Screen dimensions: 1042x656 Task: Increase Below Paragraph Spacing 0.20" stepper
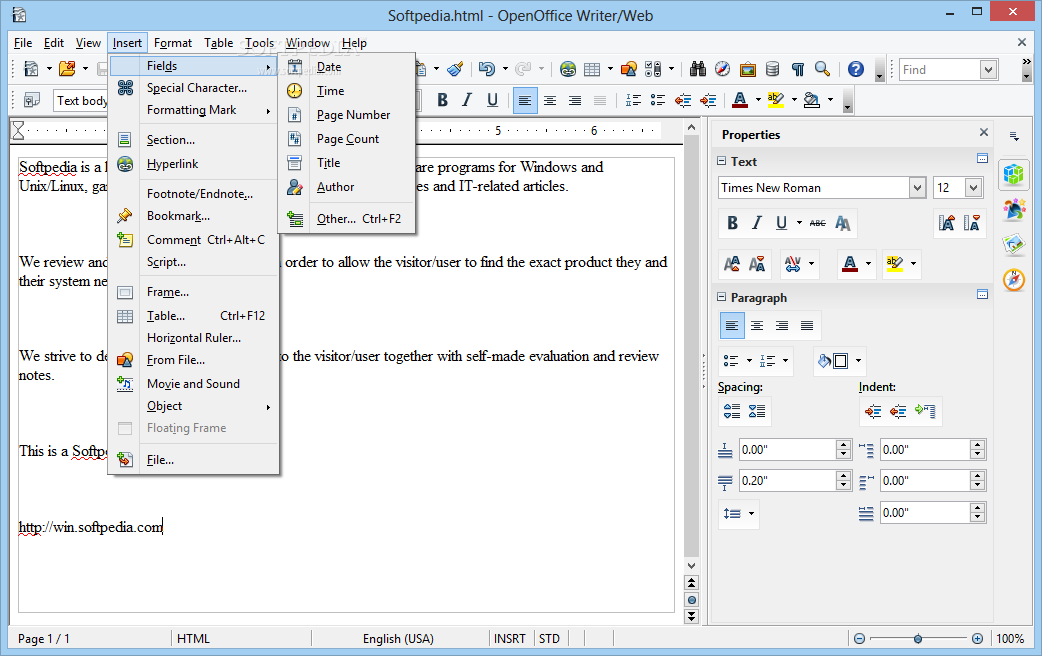click(x=843, y=476)
